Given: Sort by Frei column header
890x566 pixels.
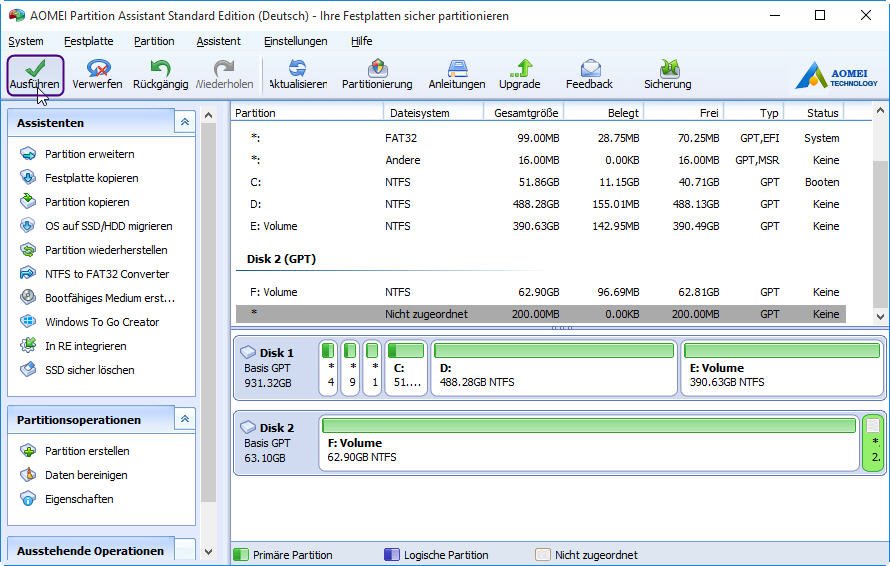Looking at the screenshot, I should coord(684,113).
